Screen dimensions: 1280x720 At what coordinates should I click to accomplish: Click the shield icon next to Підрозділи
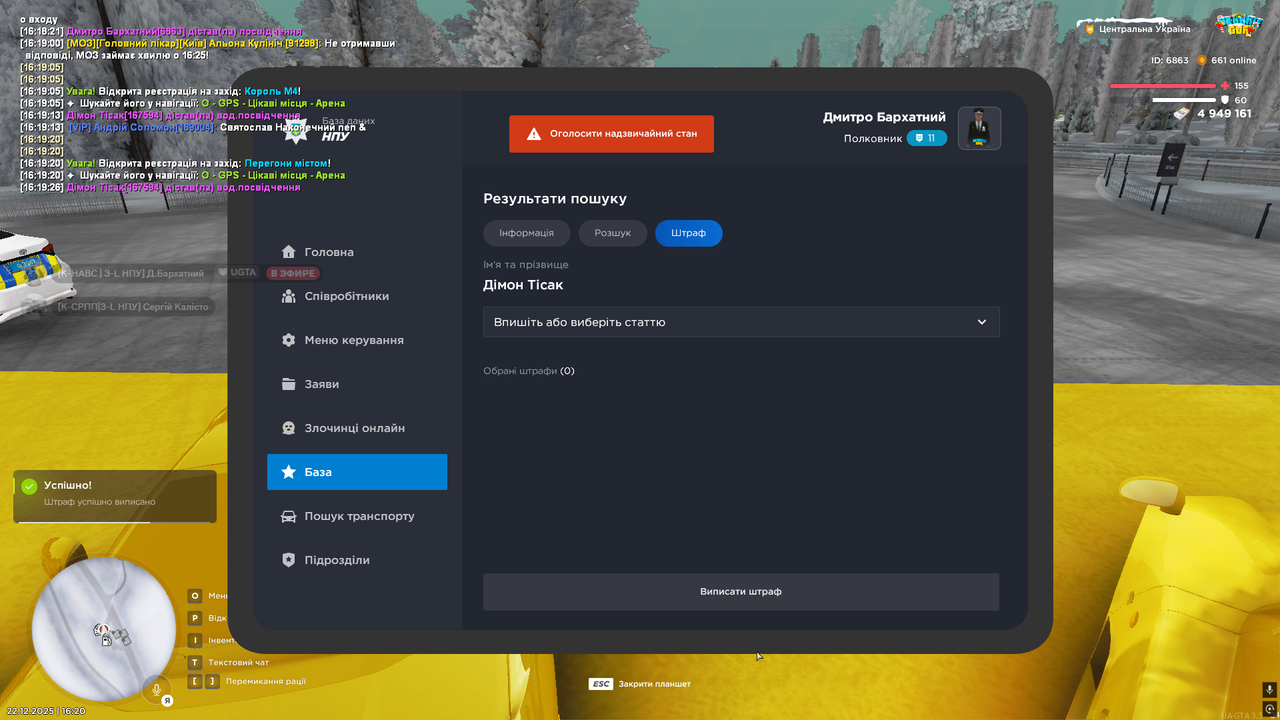(289, 560)
